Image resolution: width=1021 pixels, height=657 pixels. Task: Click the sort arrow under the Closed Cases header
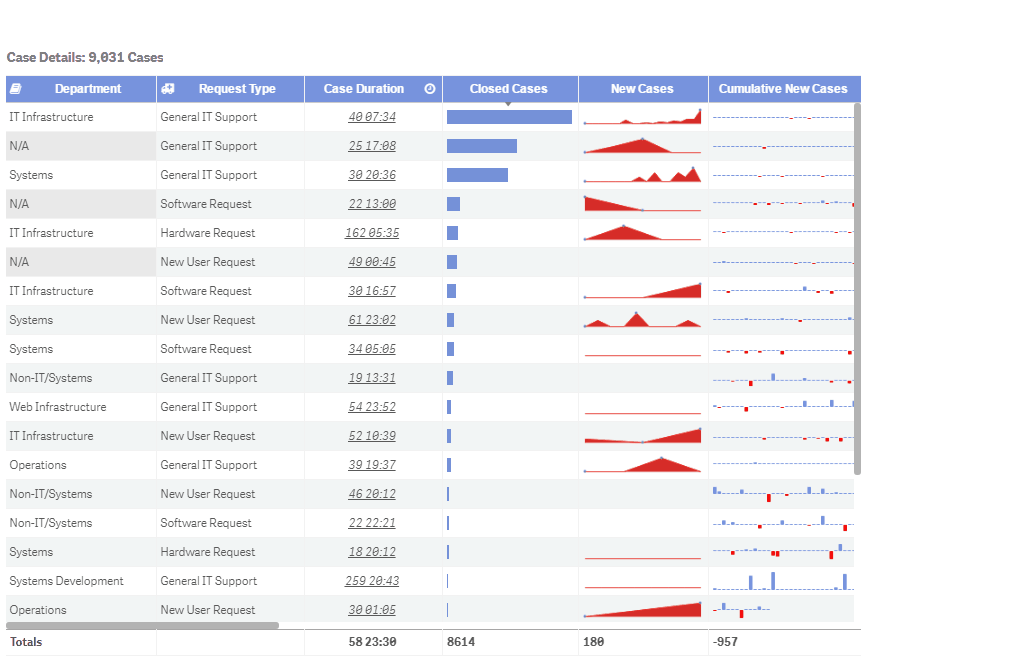[508, 104]
